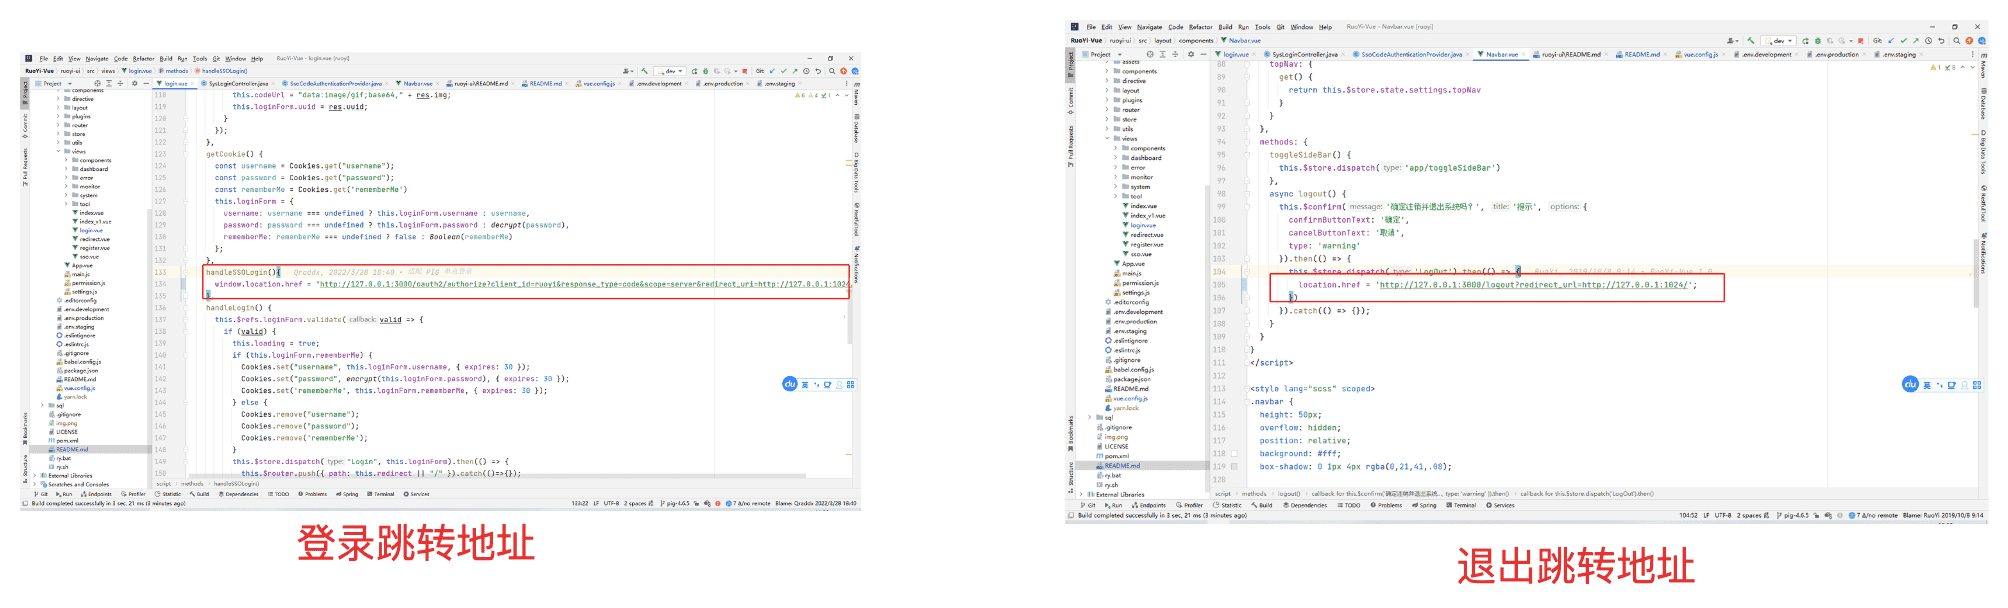This screenshot has height=608, width=2008.
Task: Open Project panel gear settings in Navbar.vue window
Action: [1190, 54]
